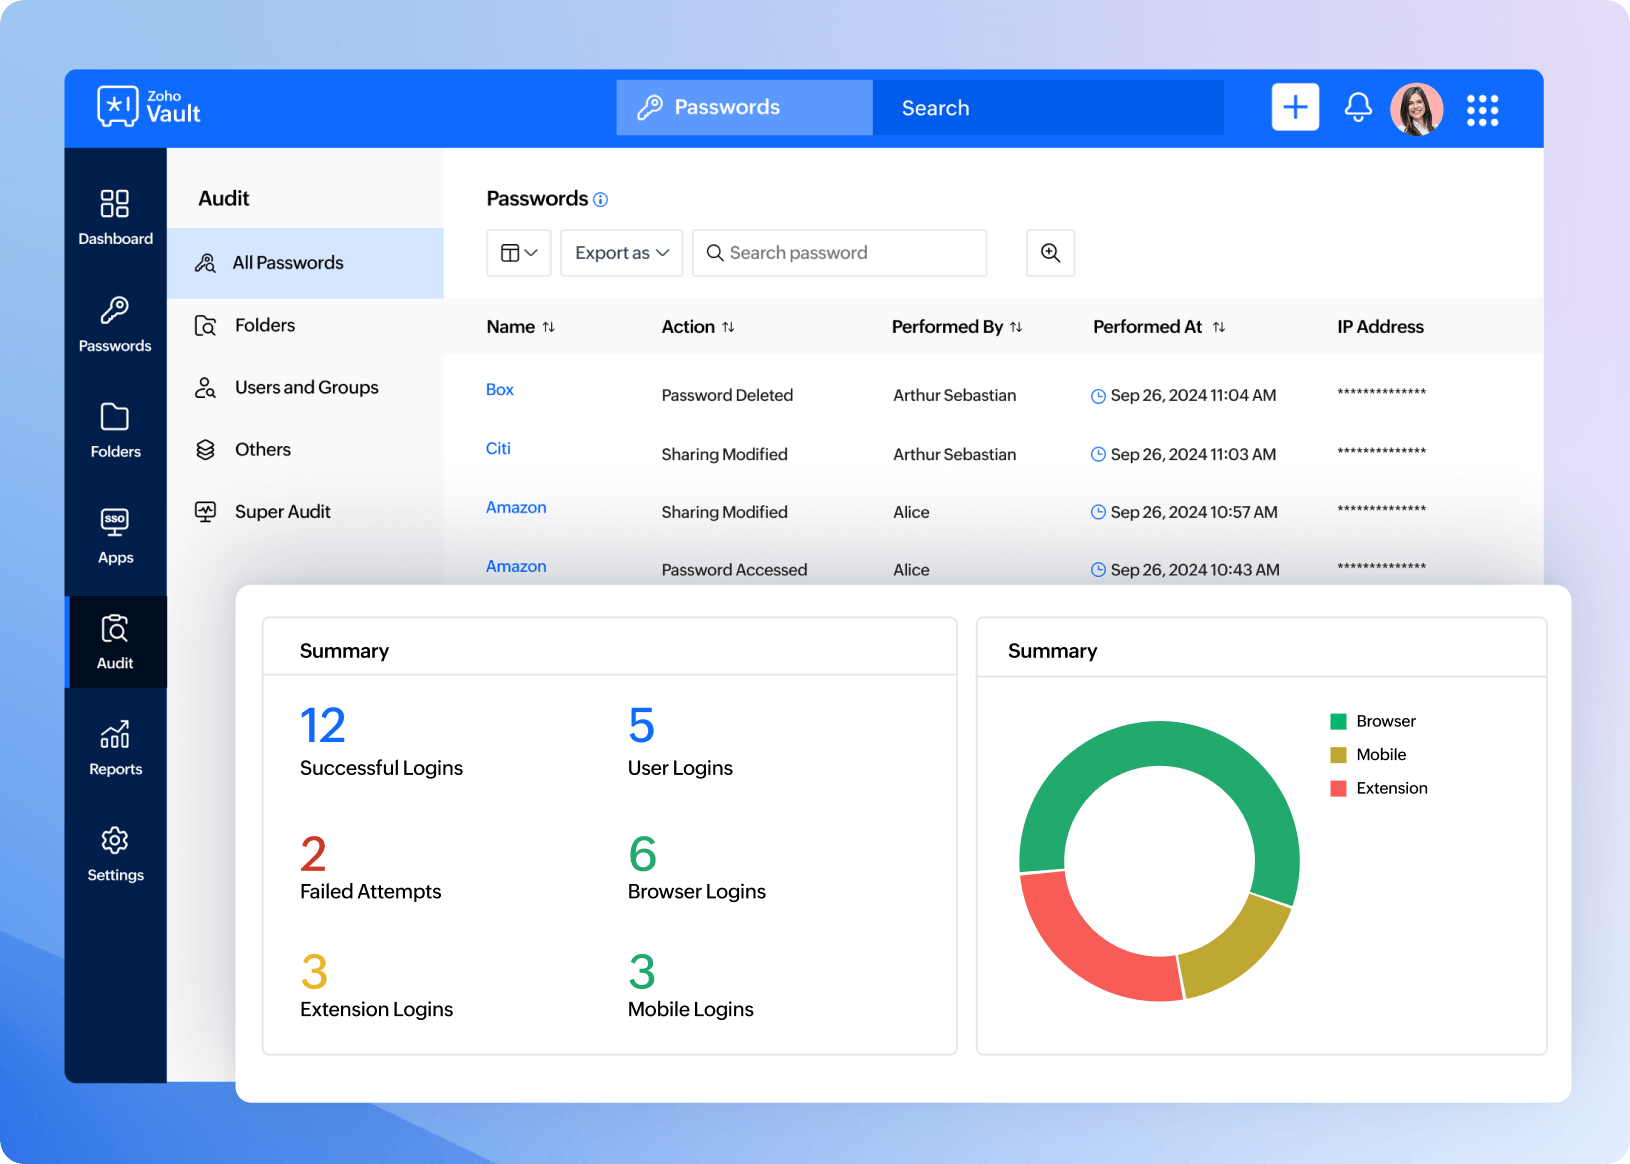Viewport: 1630px width, 1164px height.
Task: Click the notification bell
Action: [1357, 107]
